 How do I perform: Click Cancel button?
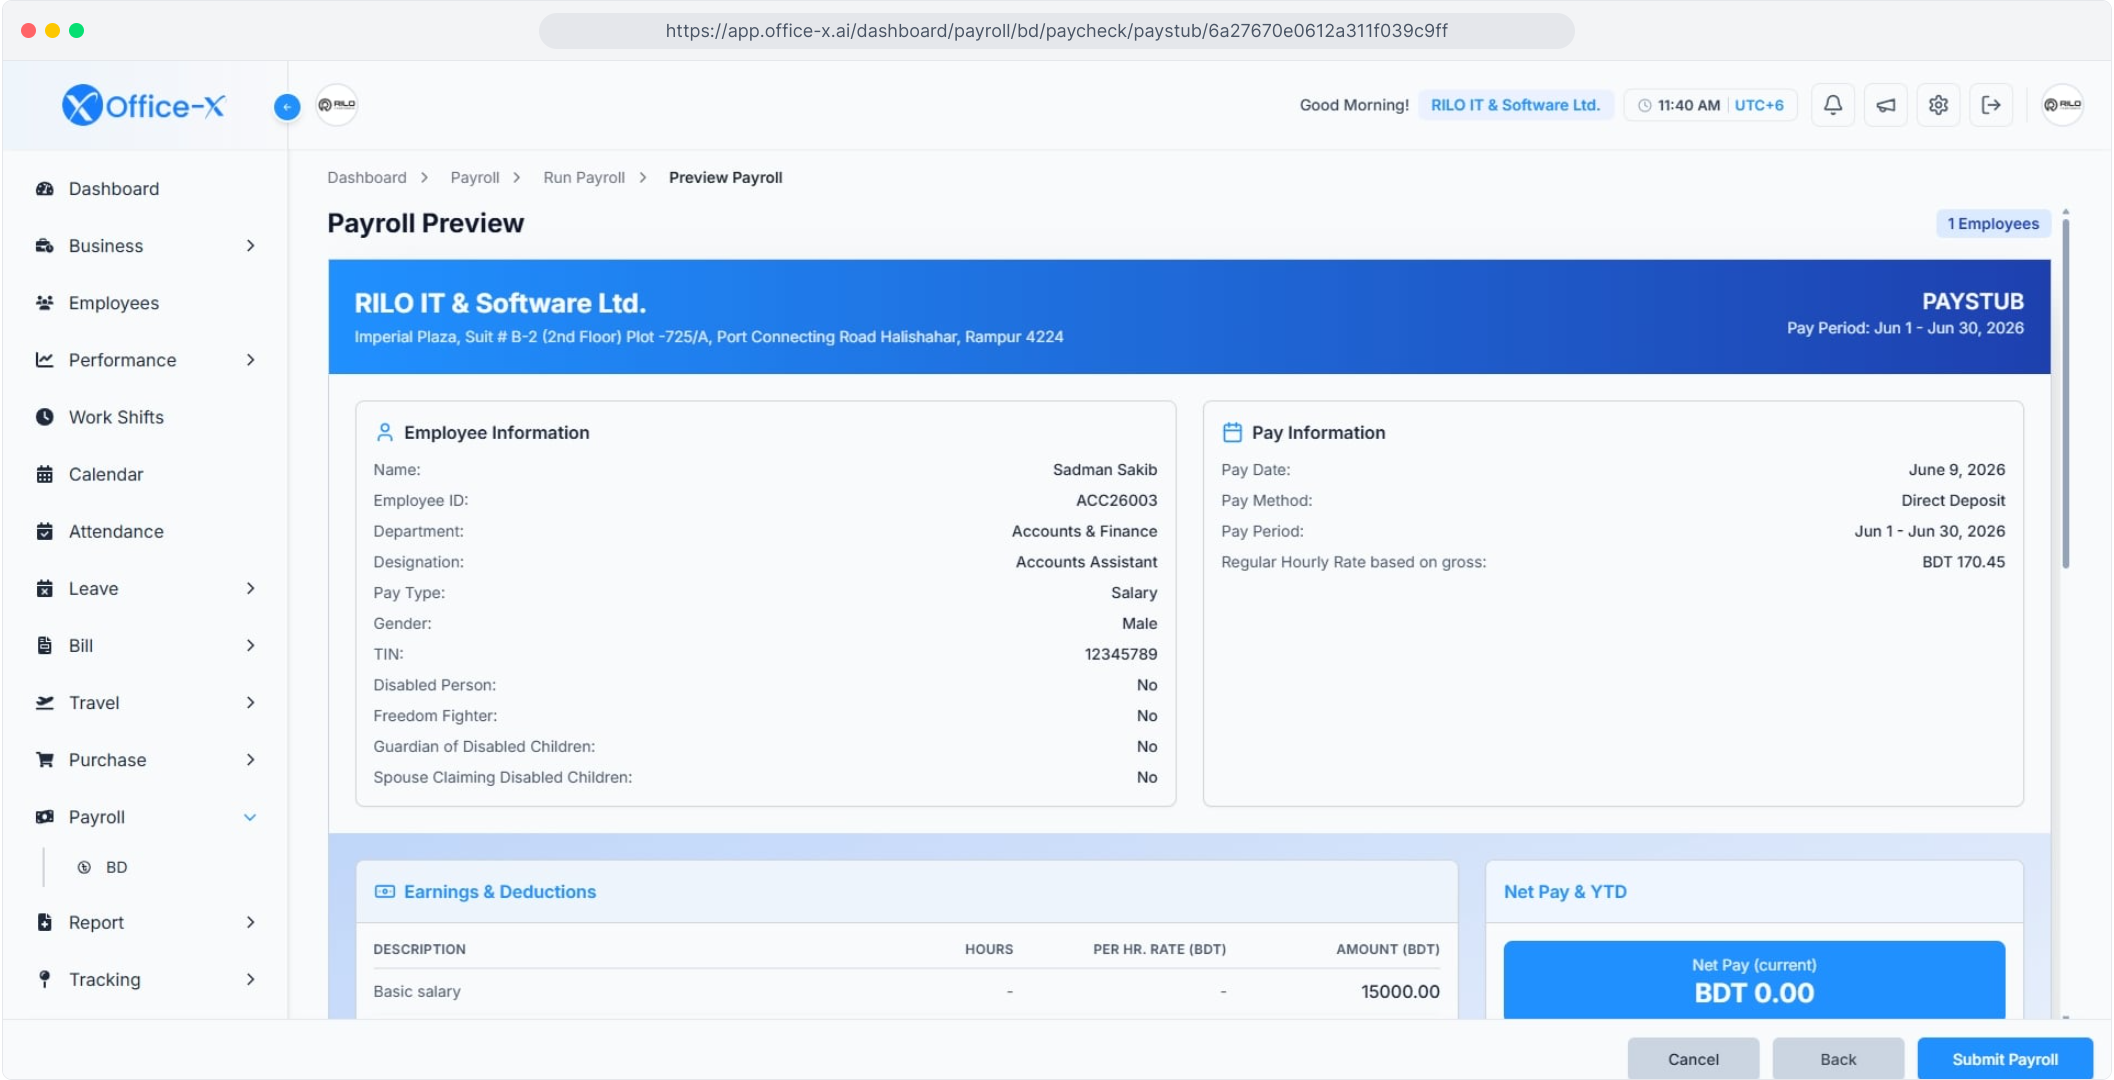coord(1693,1059)
